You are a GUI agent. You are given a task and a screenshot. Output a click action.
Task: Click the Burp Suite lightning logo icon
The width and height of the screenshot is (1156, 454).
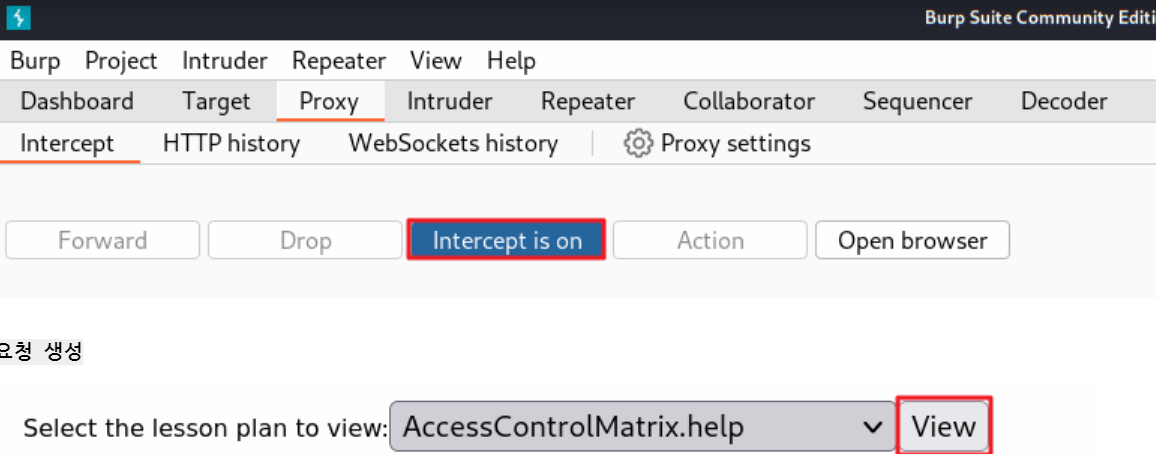[x=18, y=17]
